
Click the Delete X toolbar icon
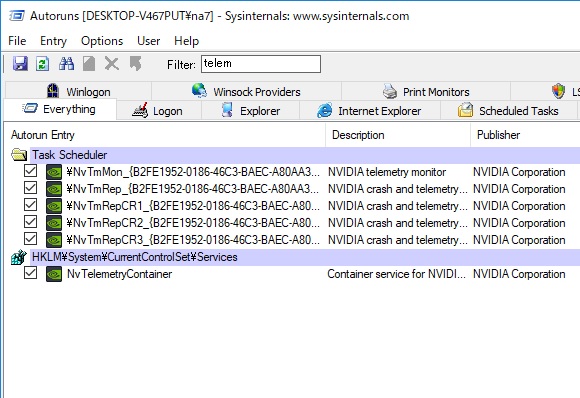coord(111,64)
